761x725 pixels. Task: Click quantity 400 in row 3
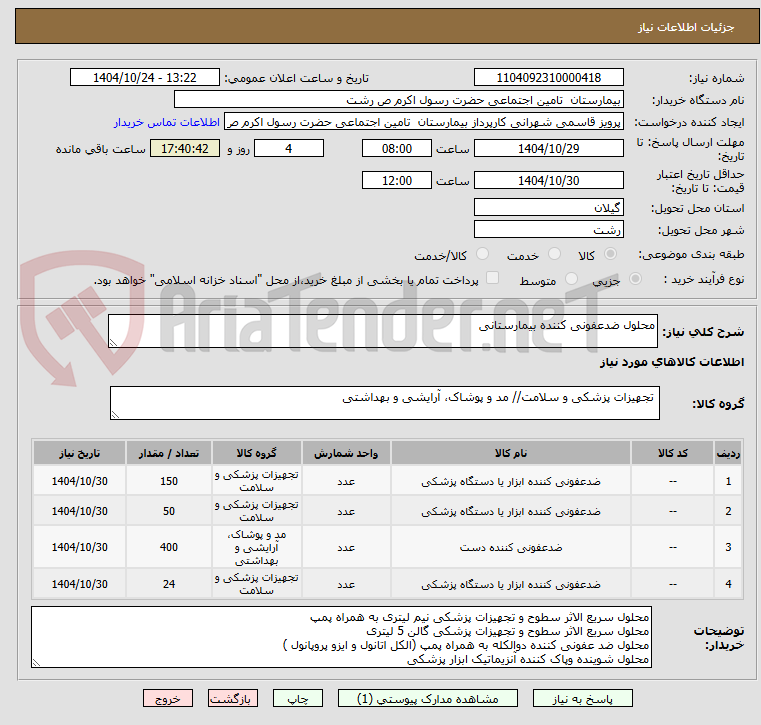click(168, 547)
